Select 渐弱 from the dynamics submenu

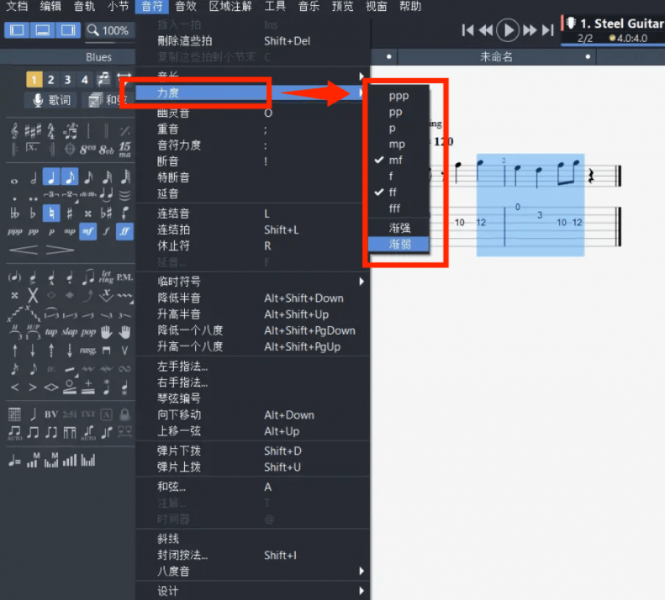point(399,244)
